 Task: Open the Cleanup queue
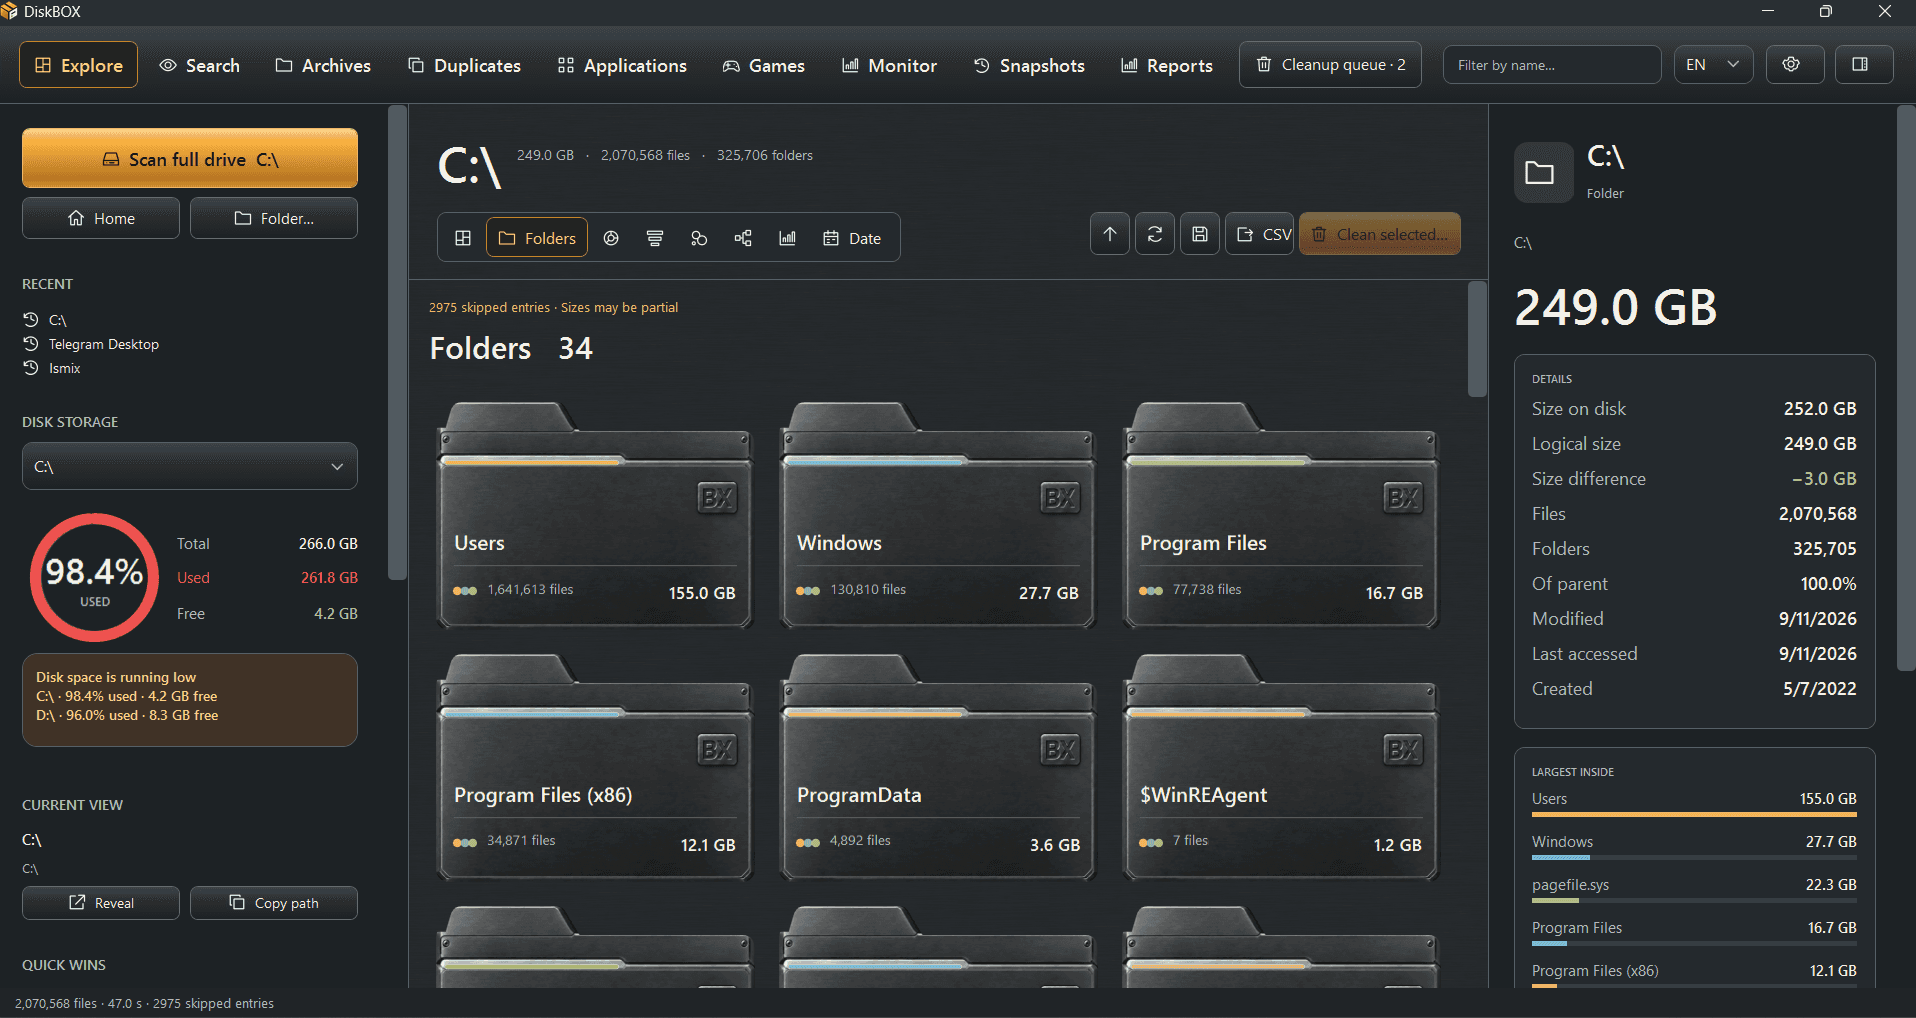tap(1330, 65)
